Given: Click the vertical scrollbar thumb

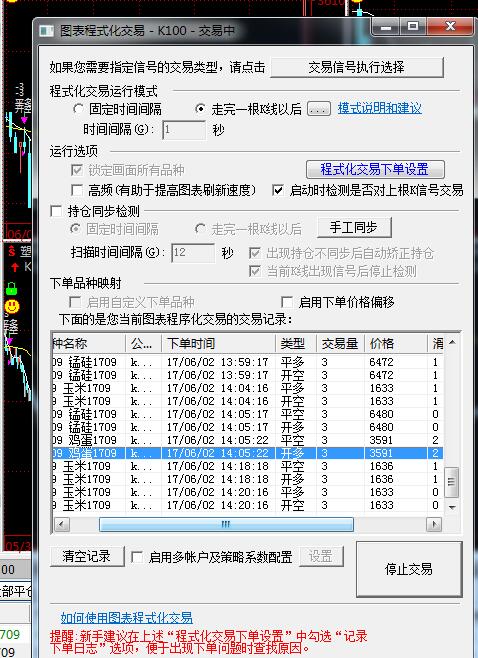Looking at the screenshot, I should 452,482.
